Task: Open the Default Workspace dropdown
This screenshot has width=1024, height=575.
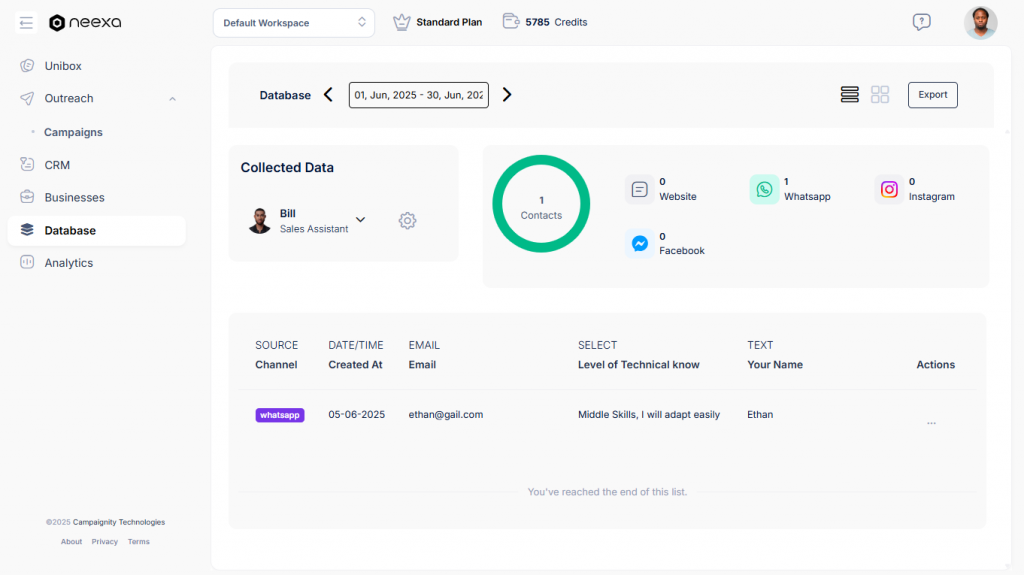Action: coord(294,23)
